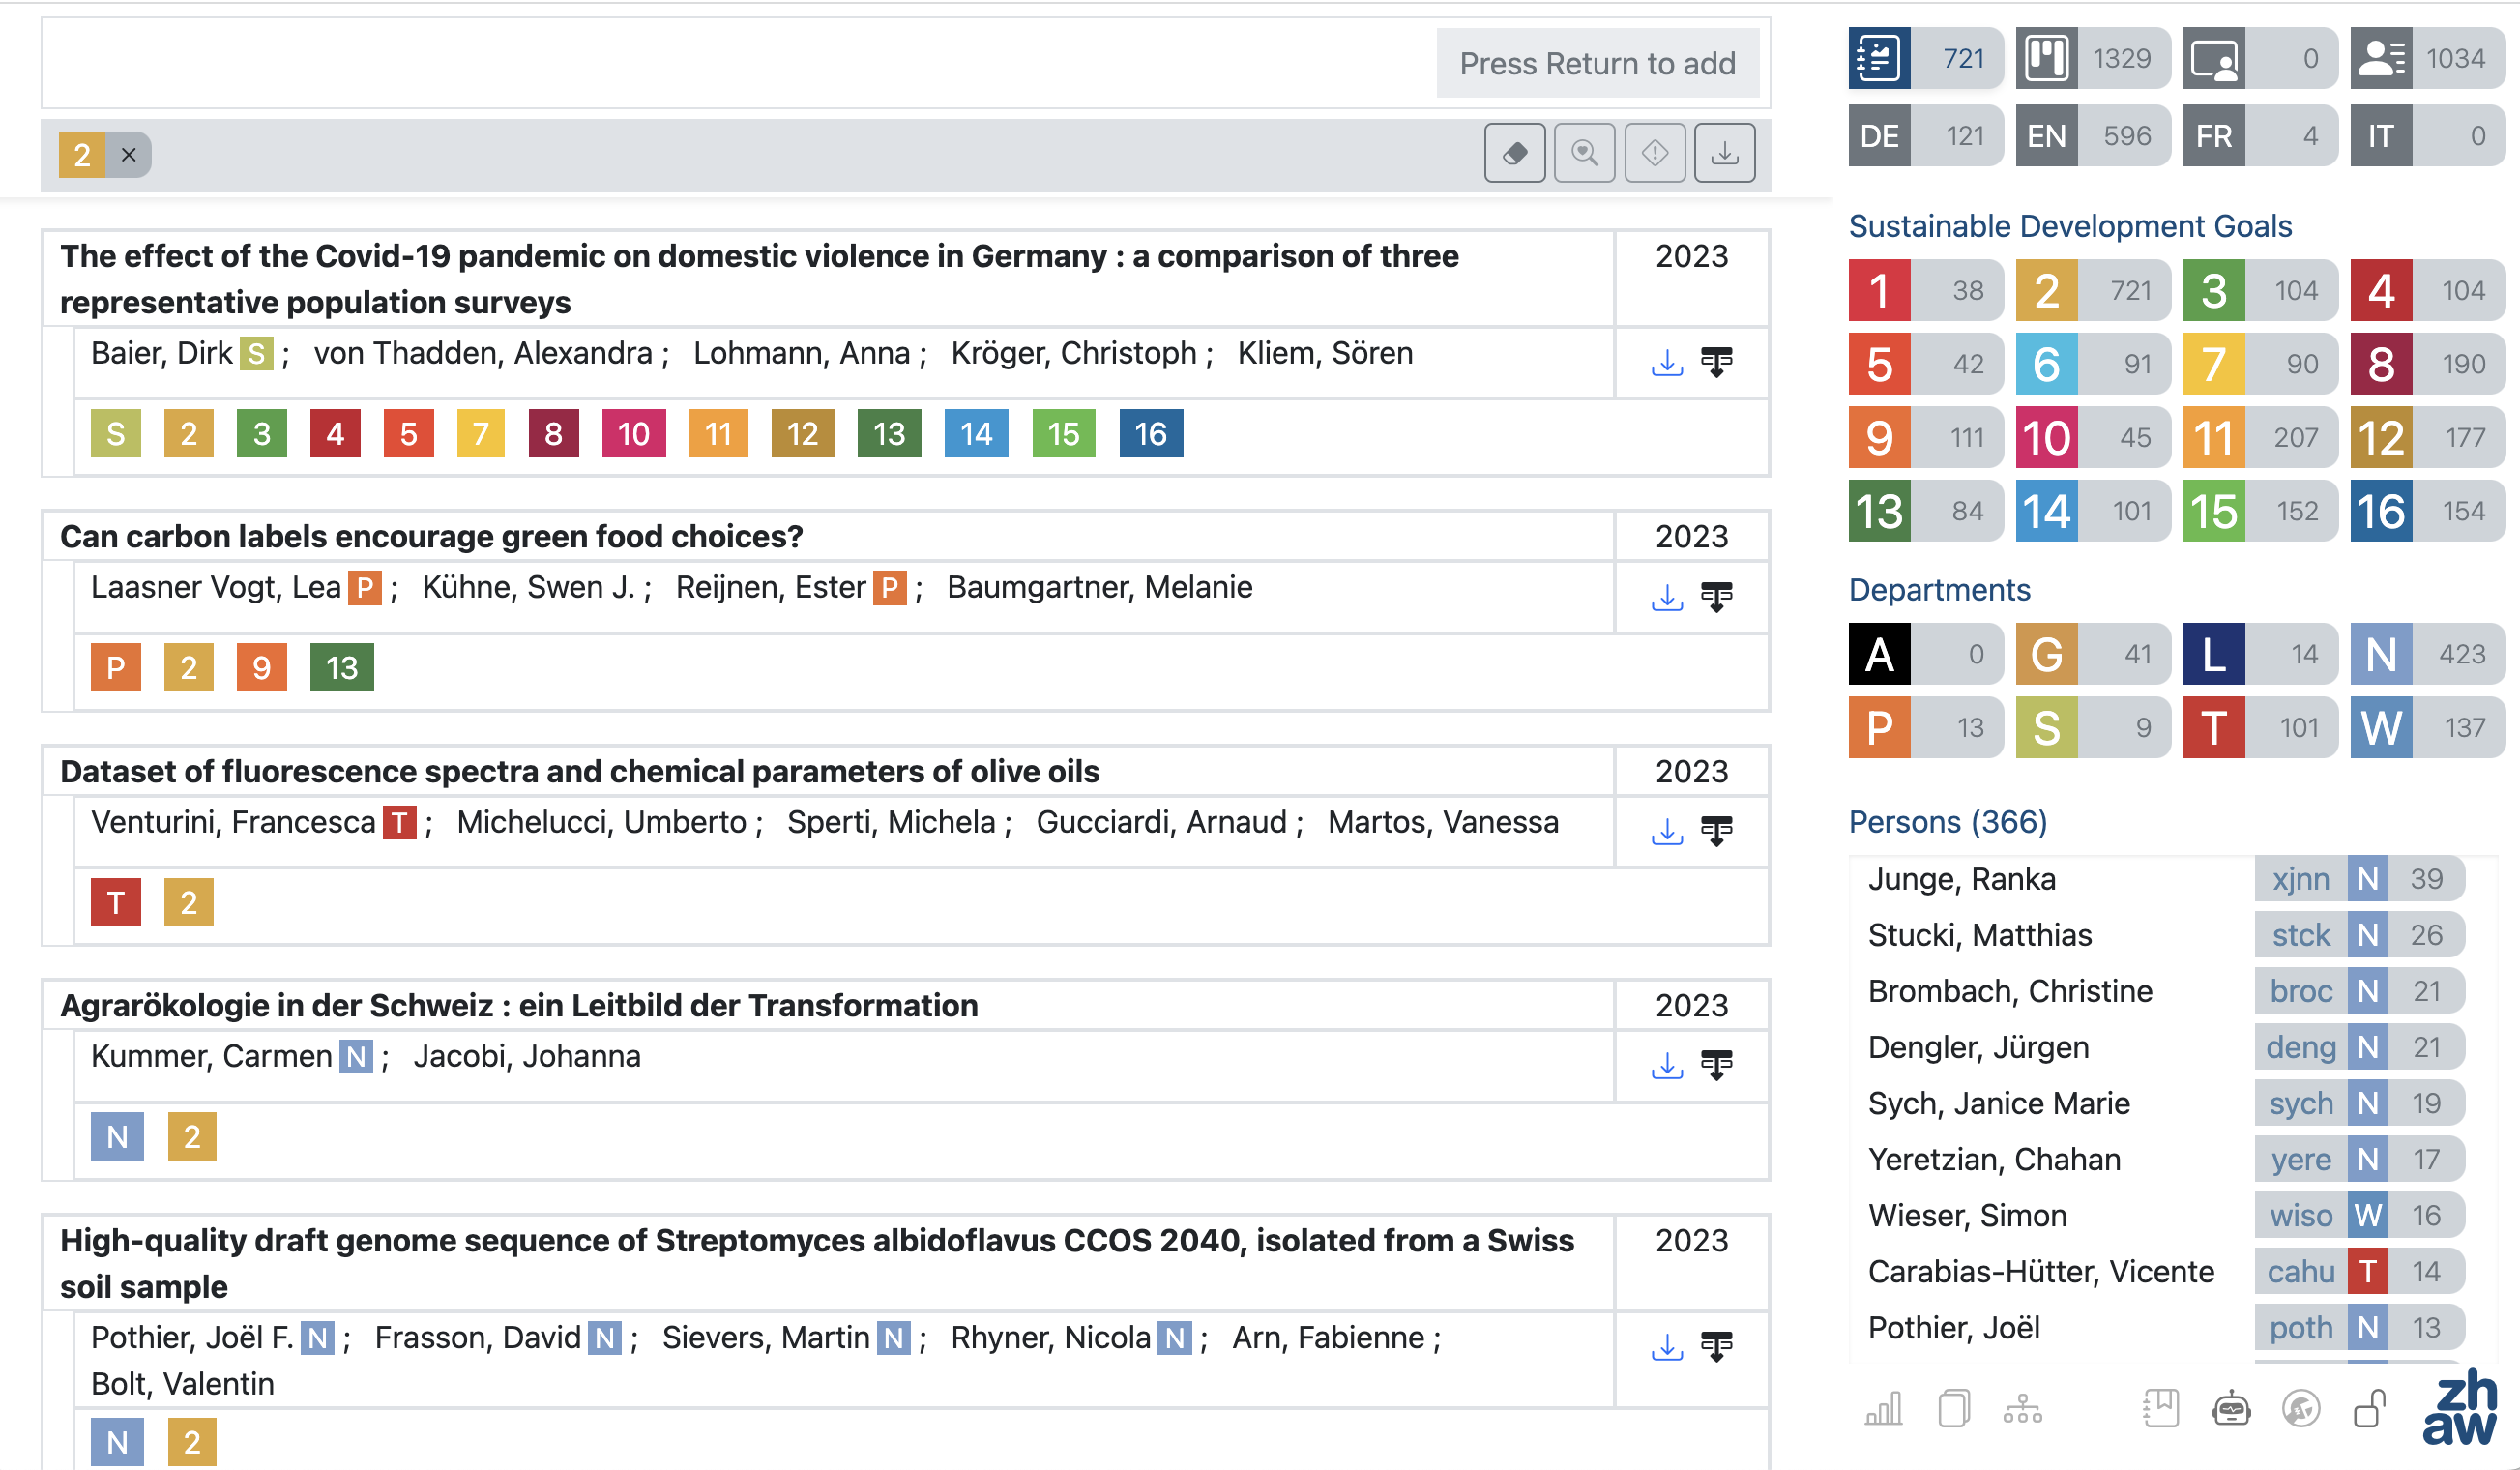Image resolution: width=2520 pixels, height=1470 pixels.
Task: Expand details for olive oils dataset entry
Action: pyautogui.click(x=1717, y=831)
